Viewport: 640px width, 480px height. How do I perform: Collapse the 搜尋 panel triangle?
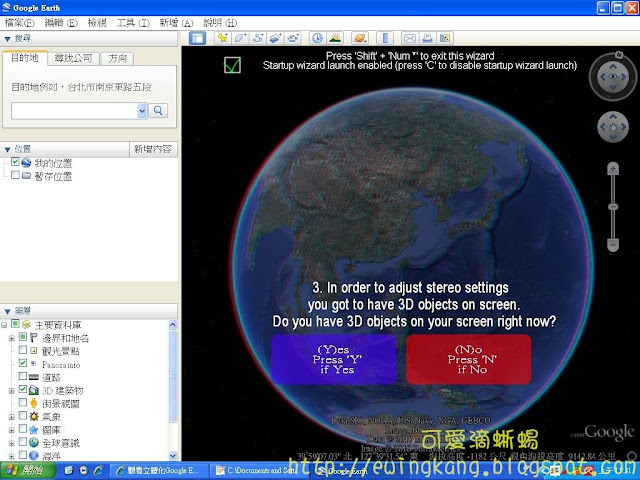click(7, 39)
